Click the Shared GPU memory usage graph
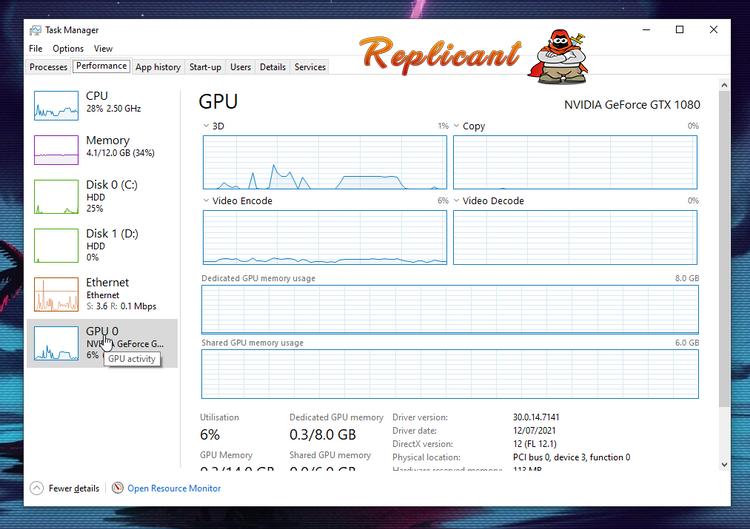This screenshot has width=750, height=529. point(450,374)
